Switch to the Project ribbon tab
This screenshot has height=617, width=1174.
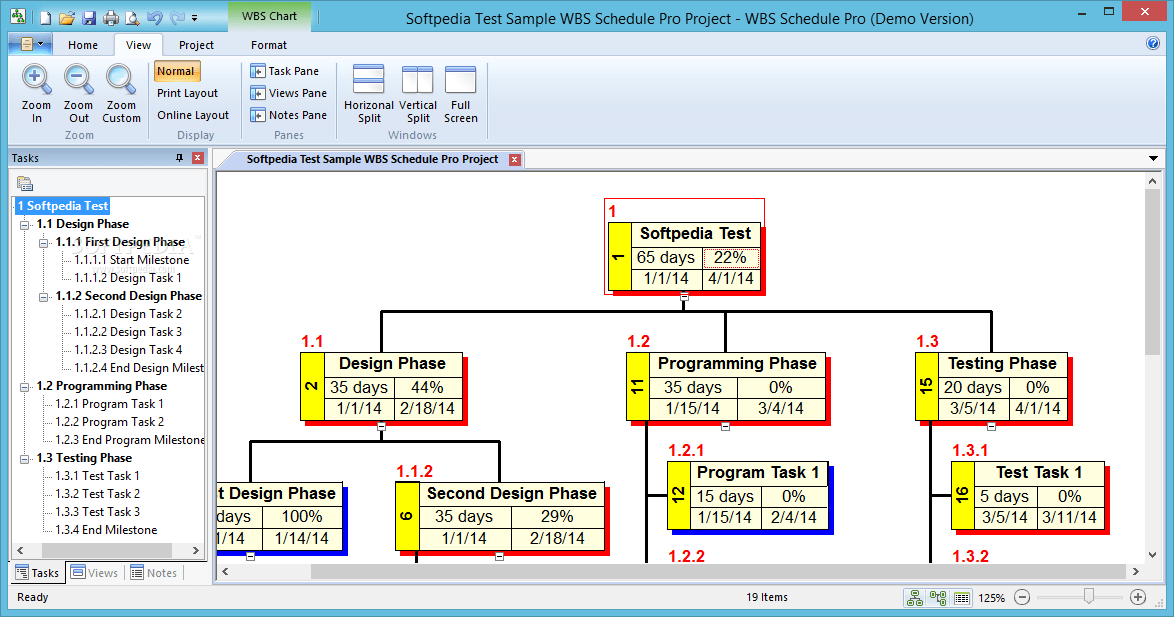(x=196, y=45)
